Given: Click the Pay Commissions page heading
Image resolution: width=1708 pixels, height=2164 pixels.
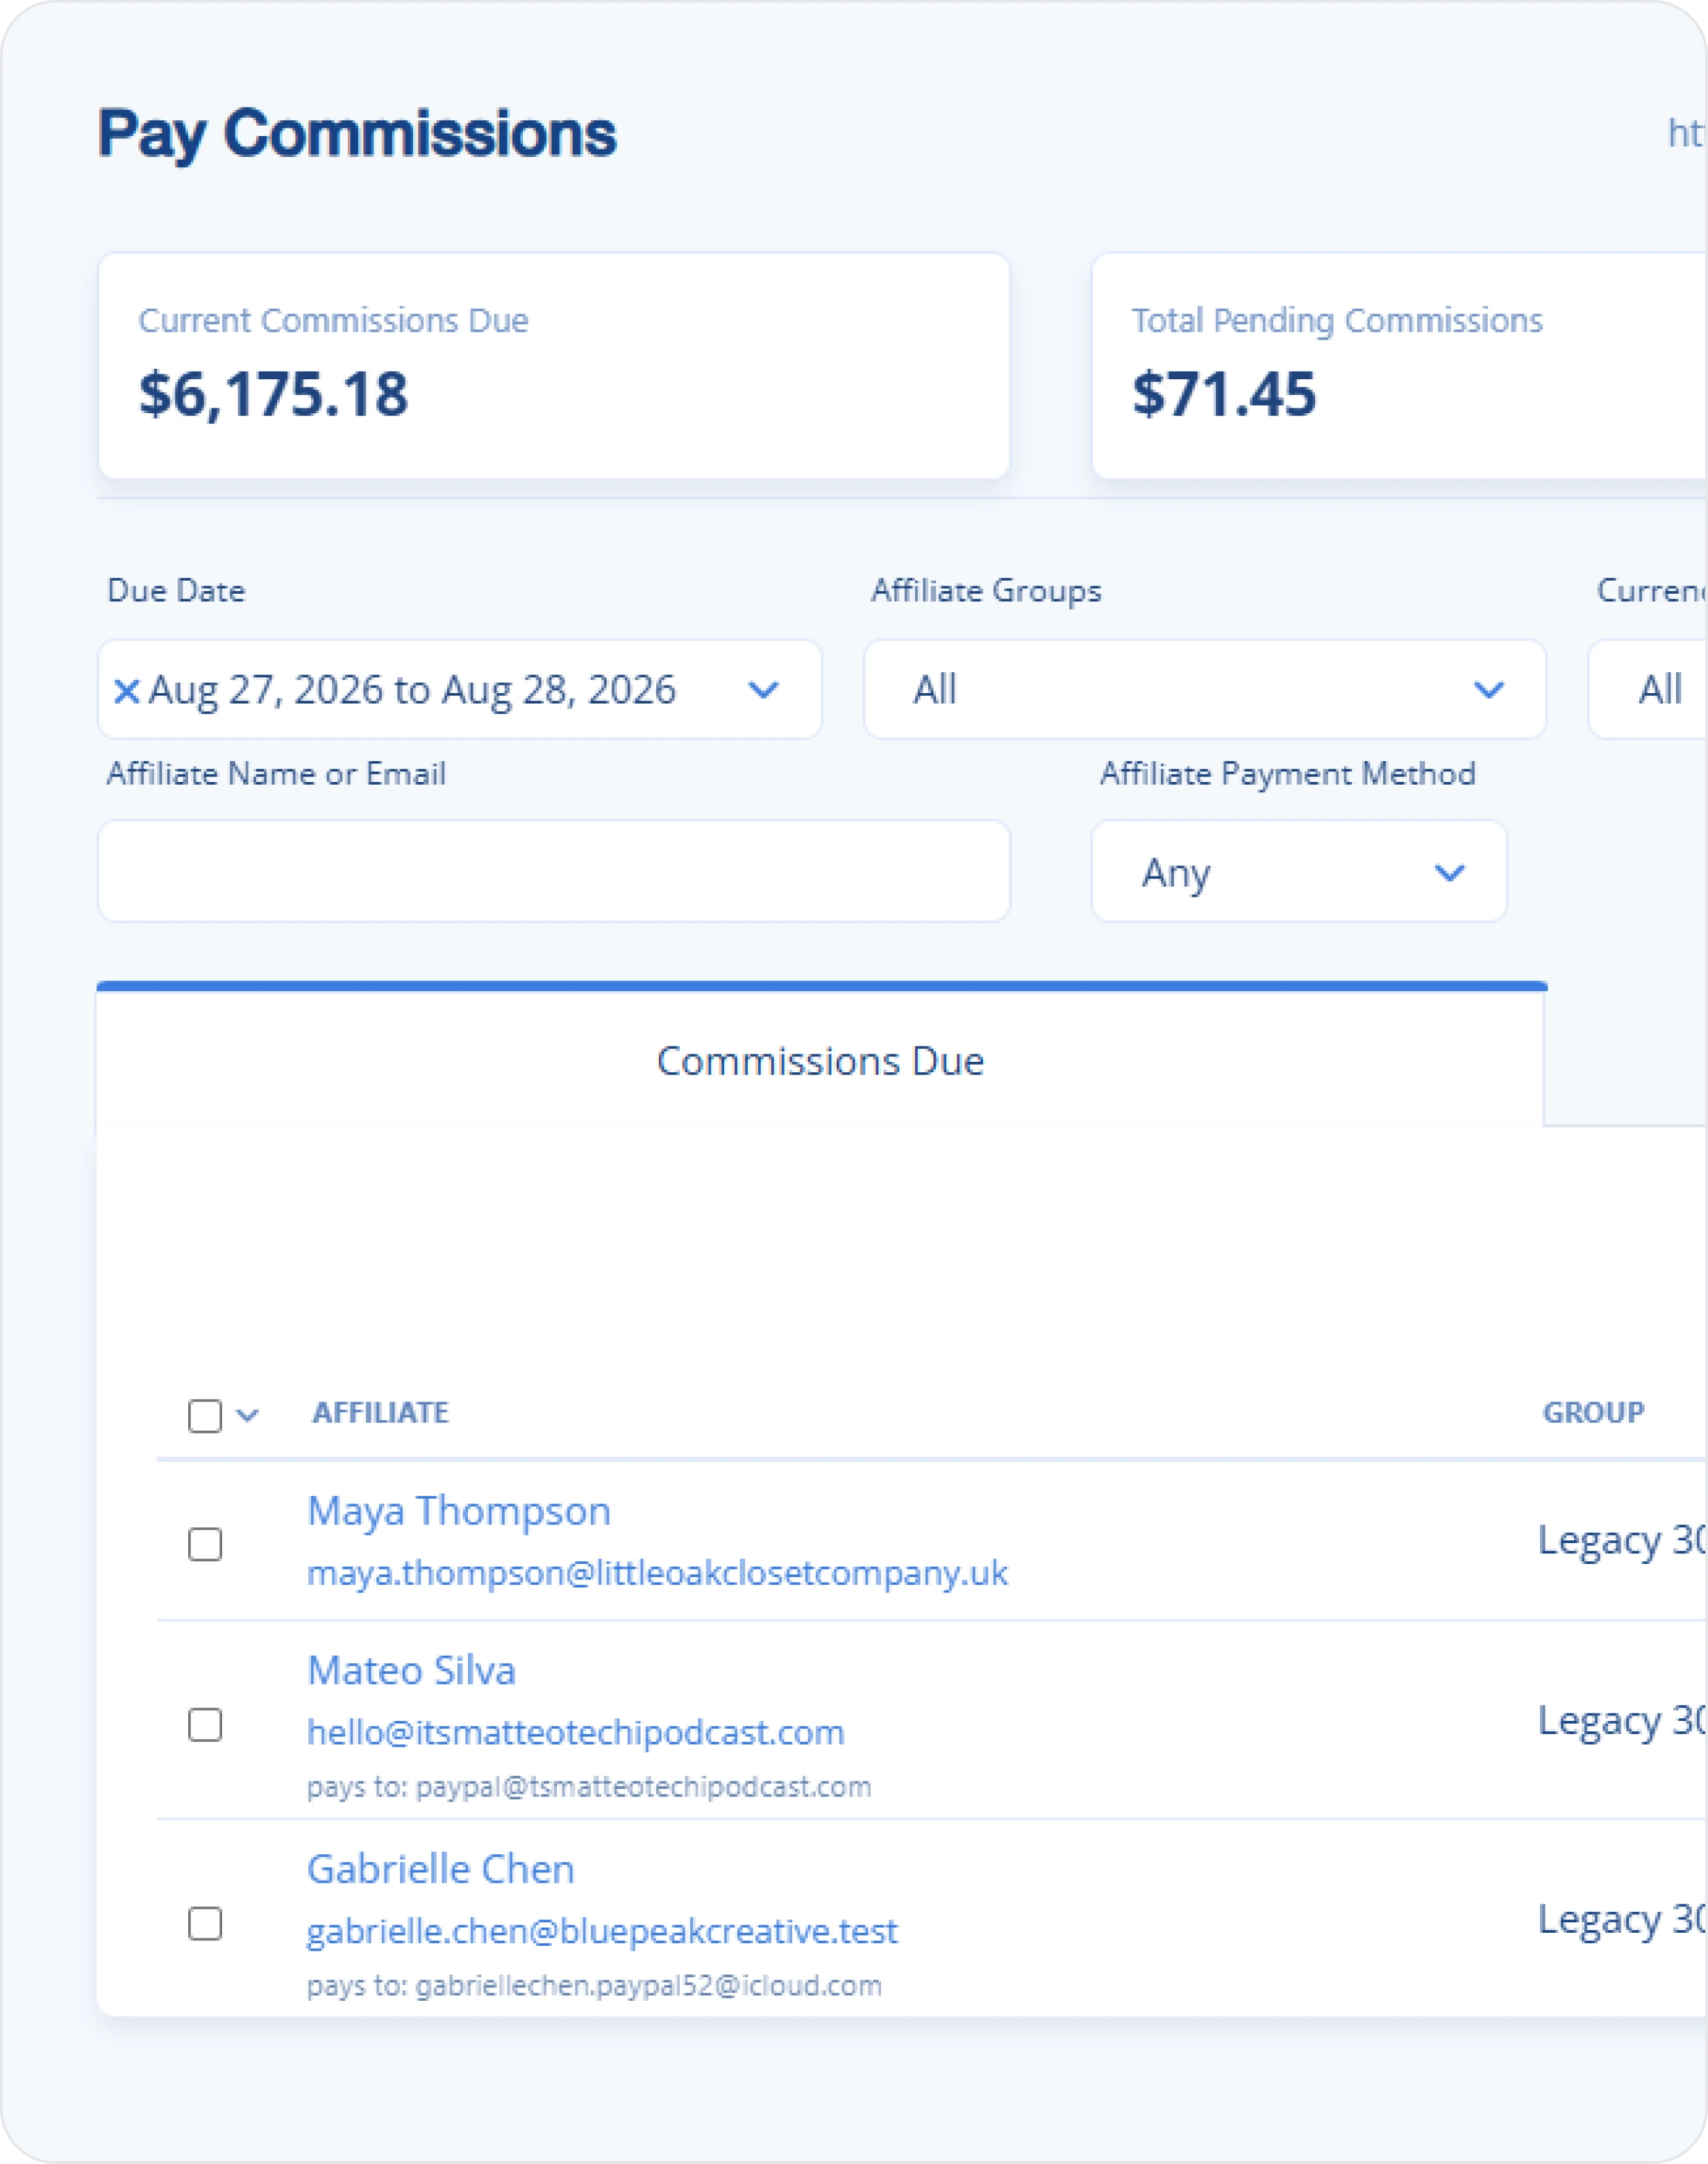Looking at the screenshot, I should [x=357, y=135].
